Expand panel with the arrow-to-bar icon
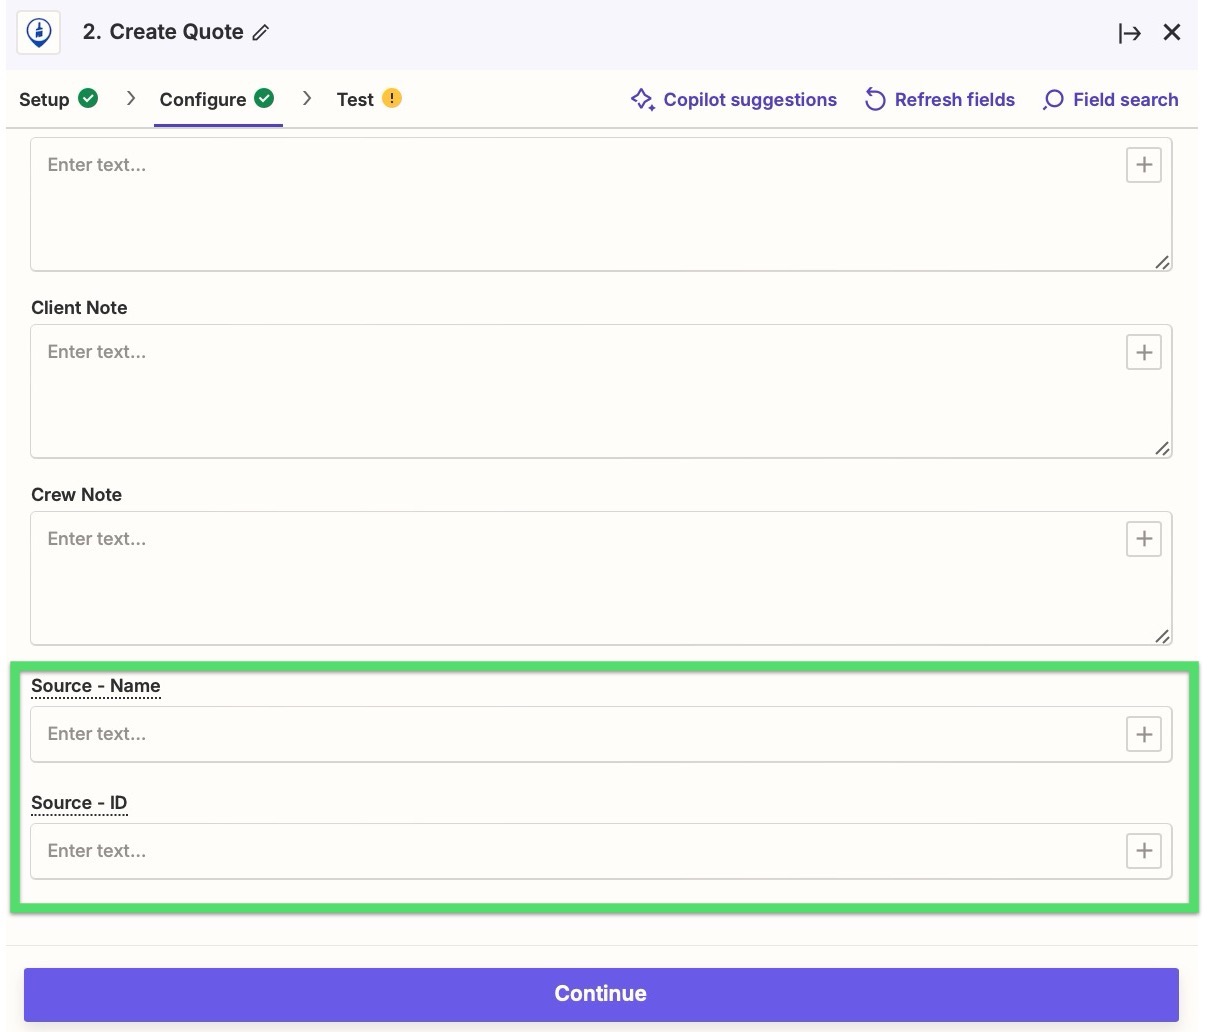 pos(1130,33)
